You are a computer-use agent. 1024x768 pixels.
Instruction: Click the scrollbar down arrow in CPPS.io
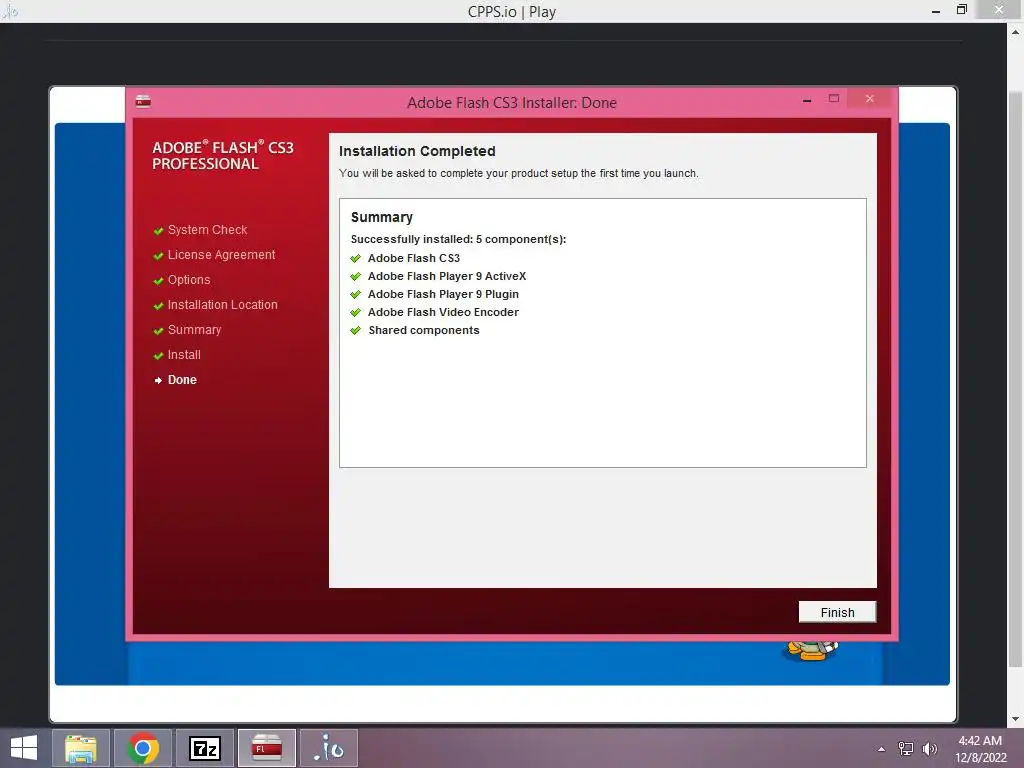click(1016, 718)
